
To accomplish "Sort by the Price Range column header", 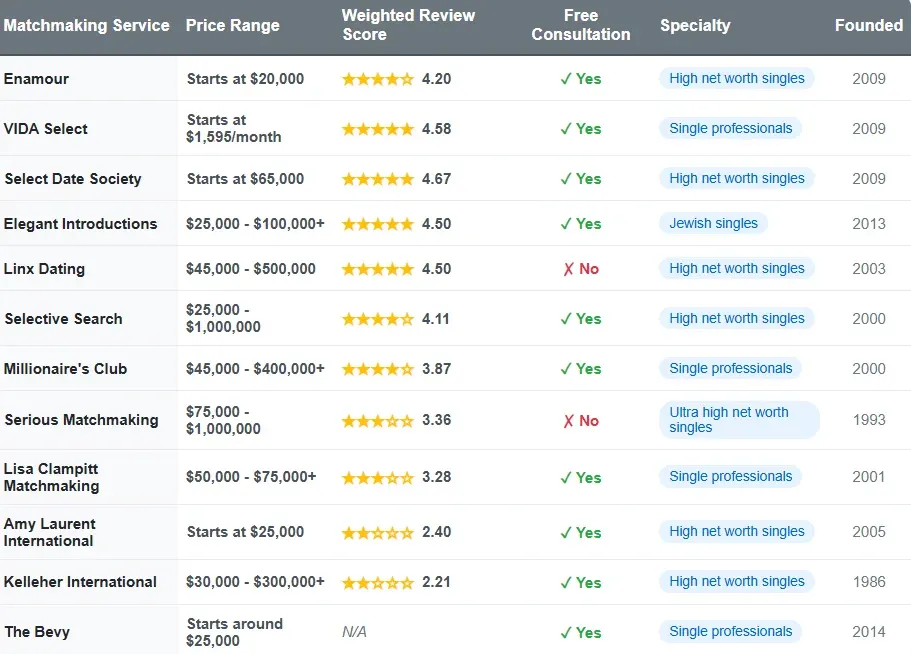I will click(x=232, y=25).
